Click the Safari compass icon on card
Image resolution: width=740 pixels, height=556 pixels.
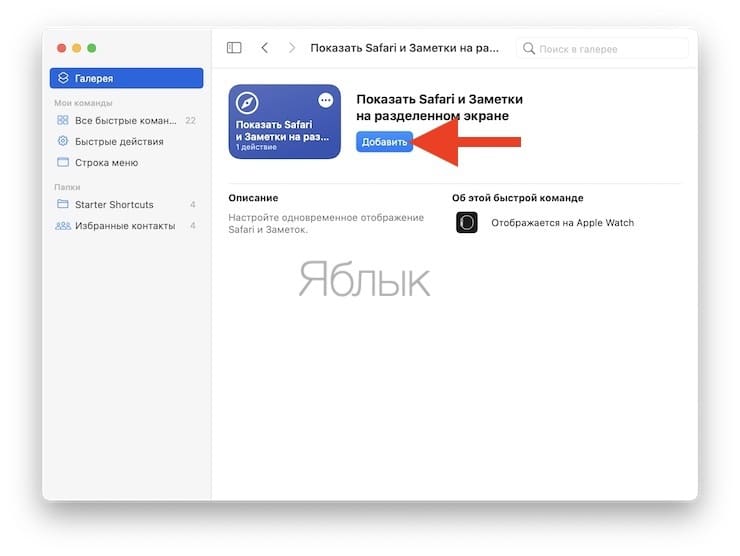pos(247,102)
